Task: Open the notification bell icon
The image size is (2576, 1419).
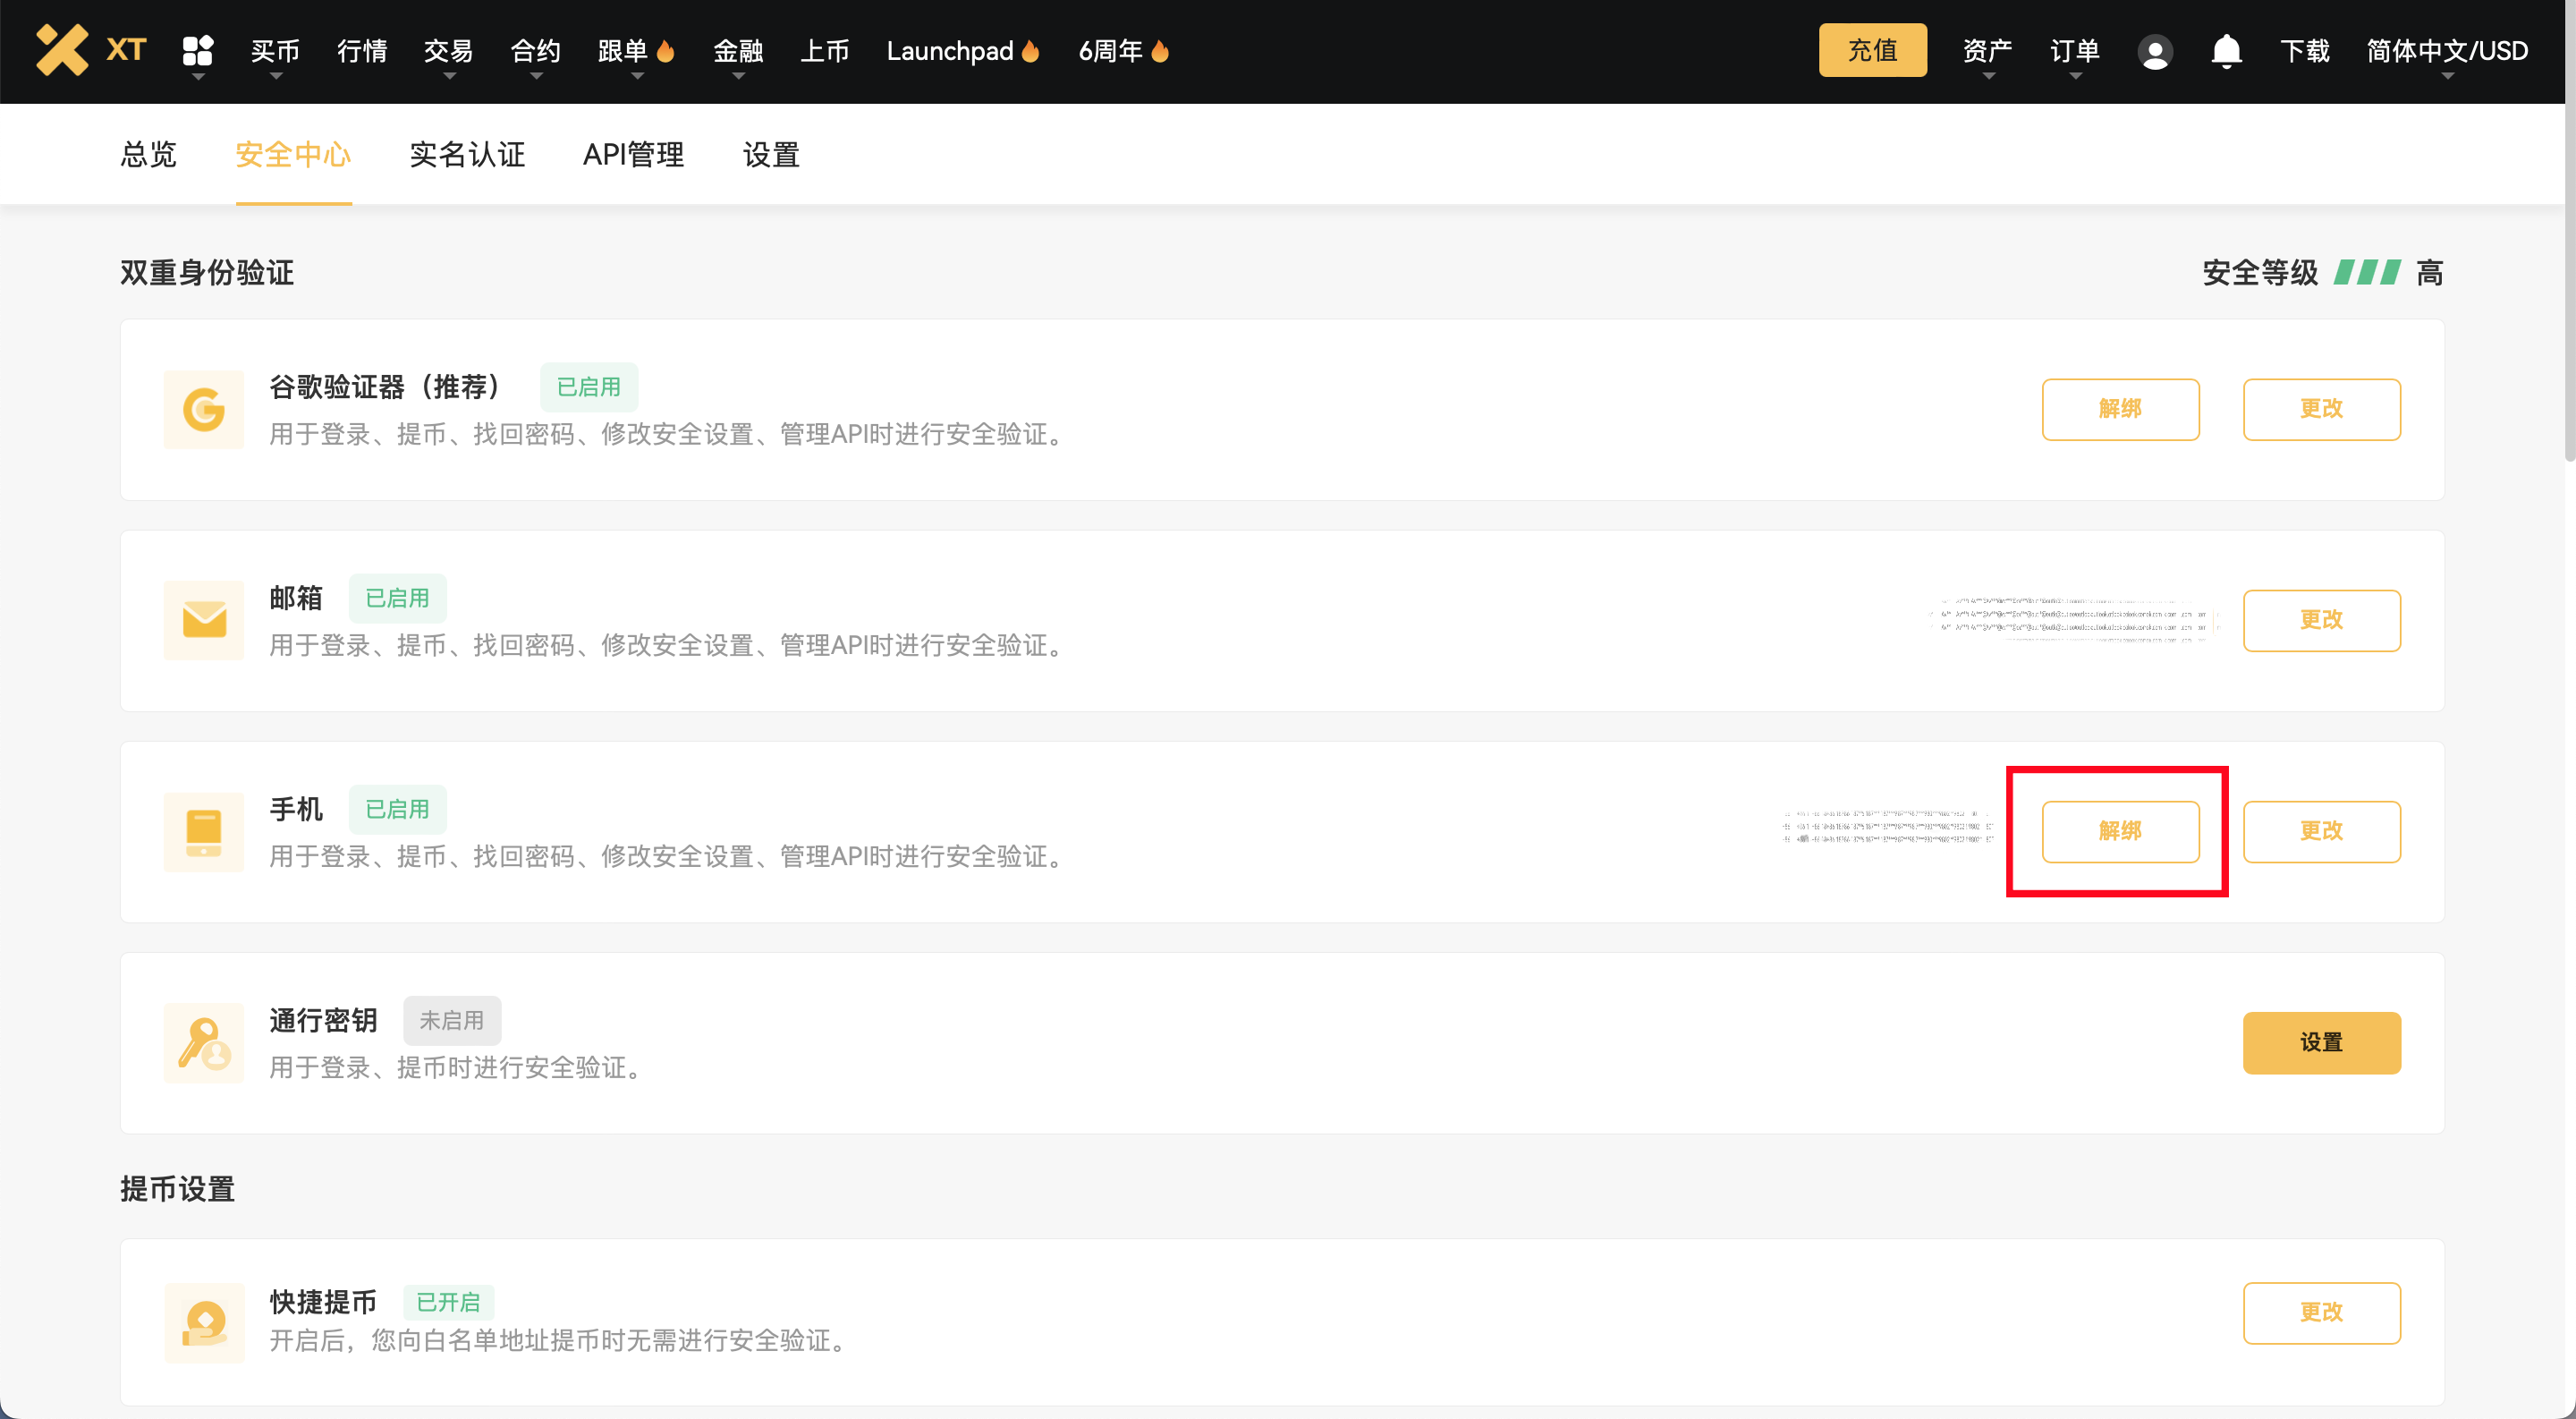Action: (2226, 50)
